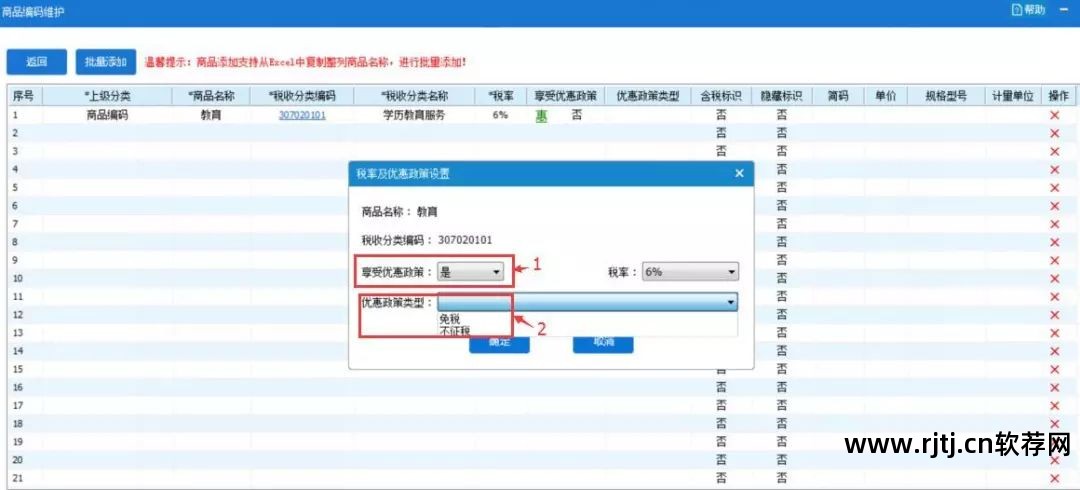Delete row 21 with its red X

tap(1054, 478)
